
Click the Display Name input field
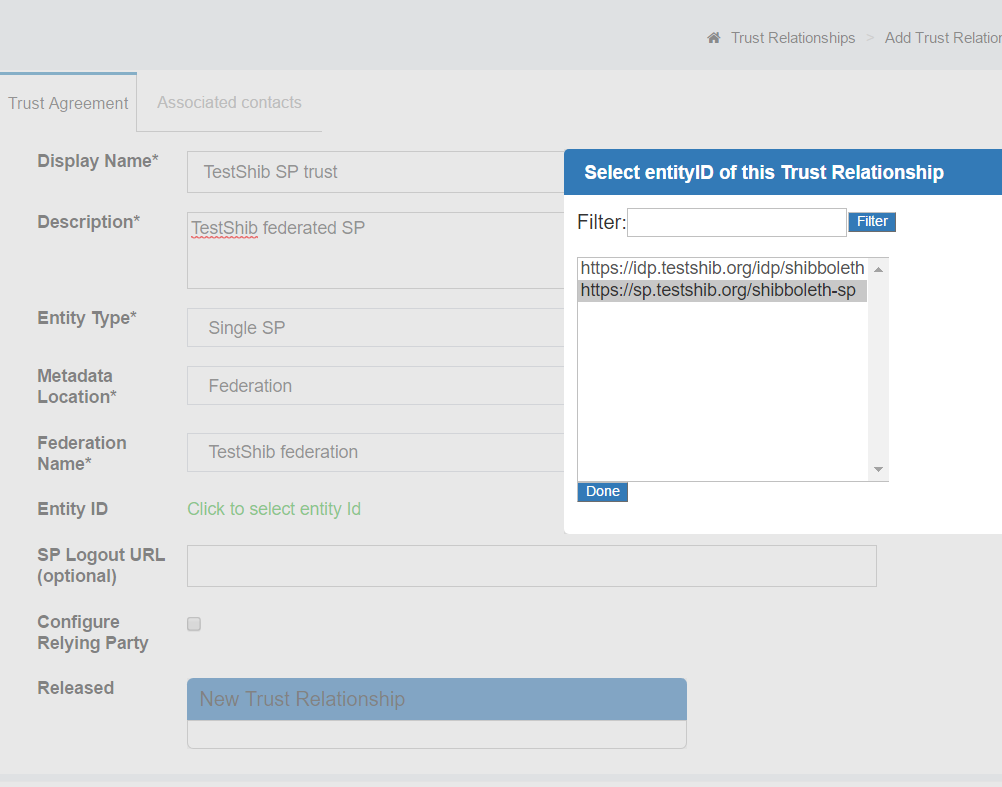click(375, 172)
